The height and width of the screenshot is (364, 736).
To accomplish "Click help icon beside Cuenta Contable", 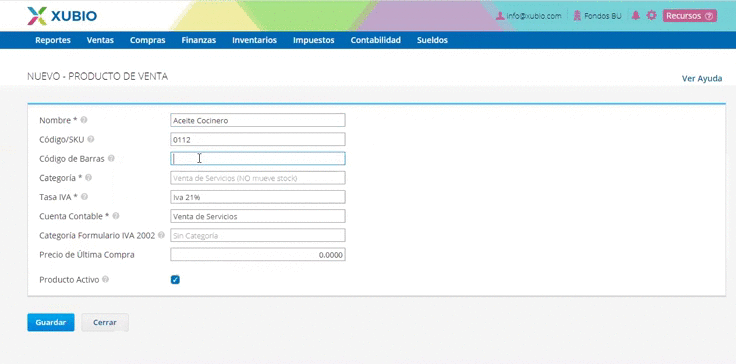I will 116,216.
